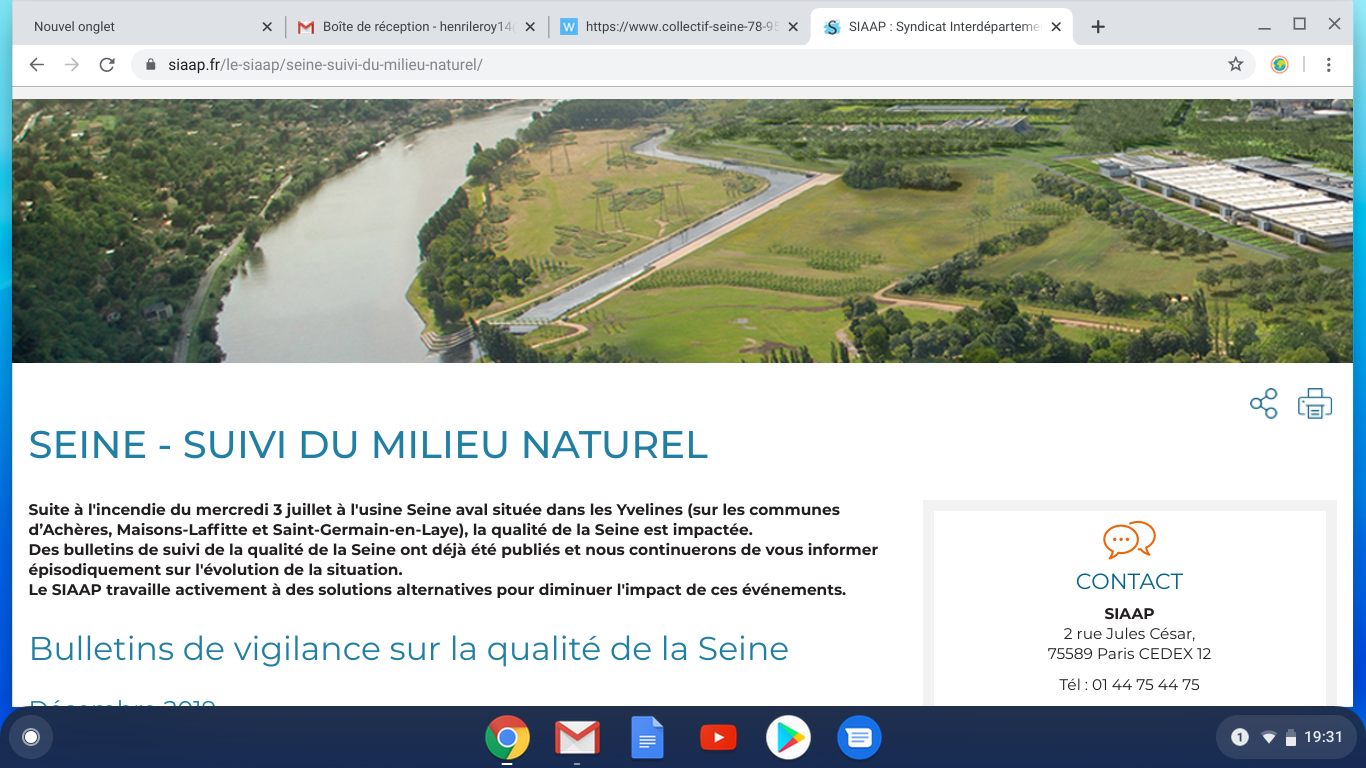Launch YouTube from the shelf
This screenshot has height=768, width=1366.
[x=718, y=738]
